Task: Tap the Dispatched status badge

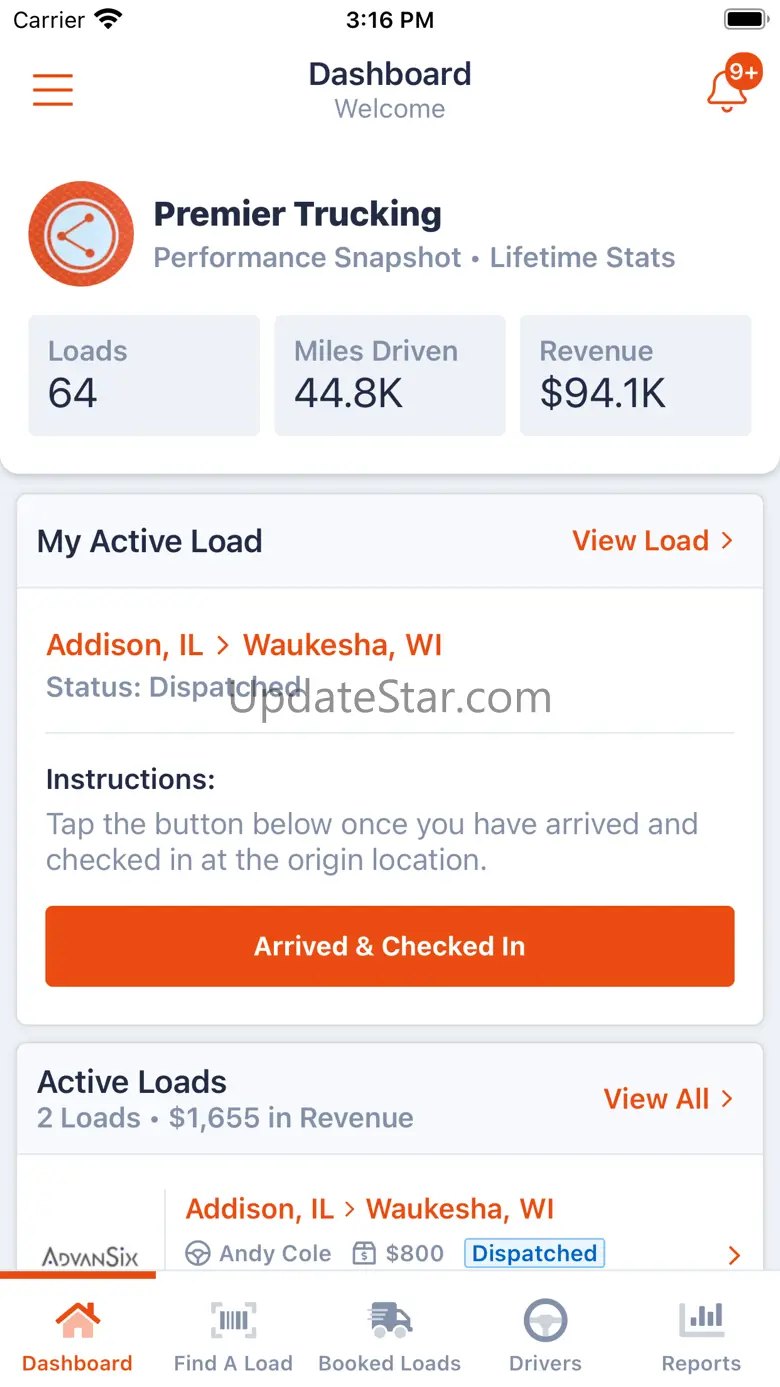Action: click(534, 1253)
